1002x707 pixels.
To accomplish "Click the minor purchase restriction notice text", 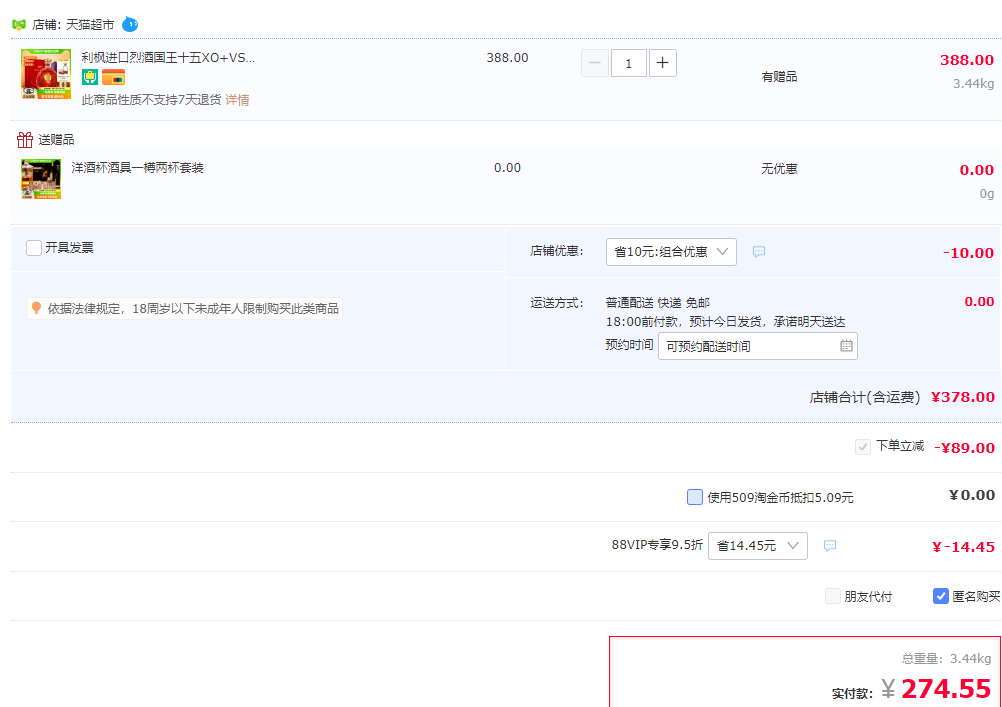I will tap(193, 309).
